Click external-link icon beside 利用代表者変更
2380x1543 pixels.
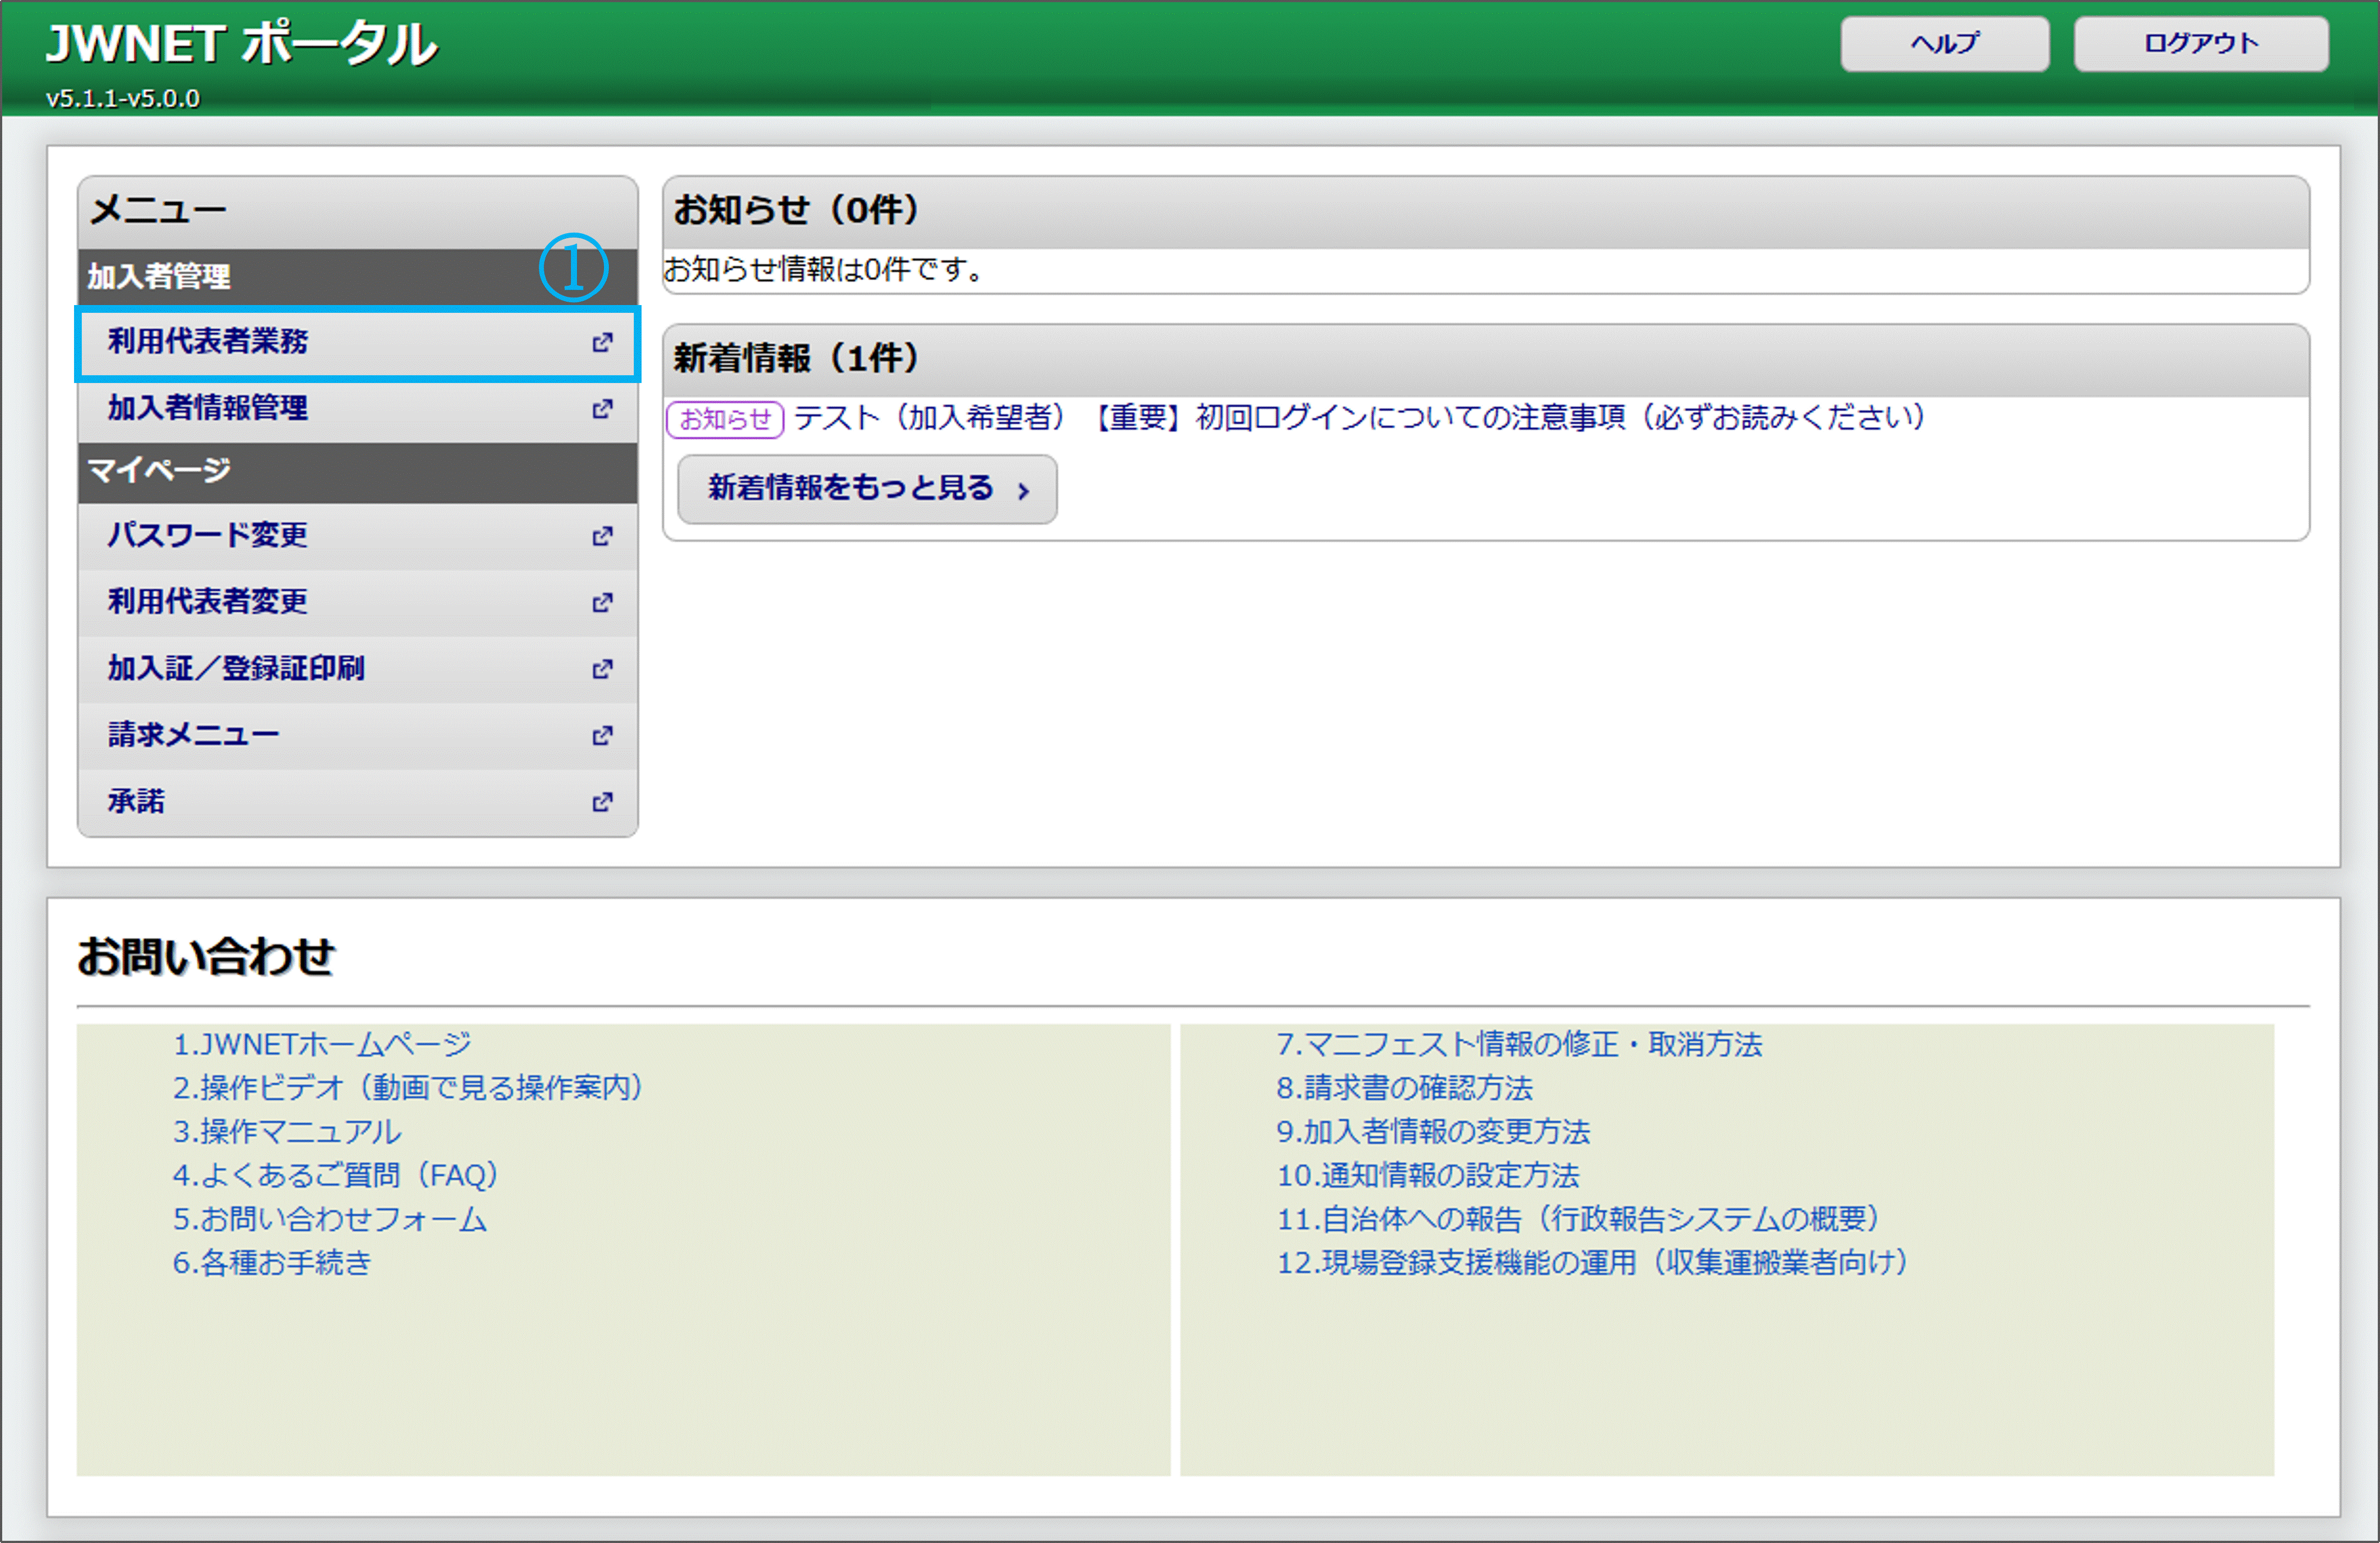602,602
